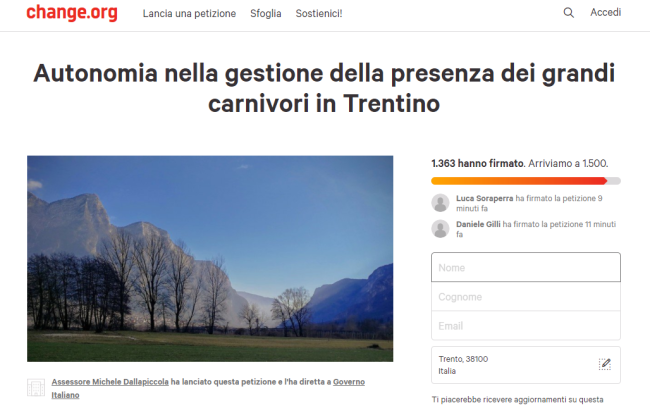650x408 pixels.
Task: Click the signature progress bar
Action: click(x=526, y=181)
